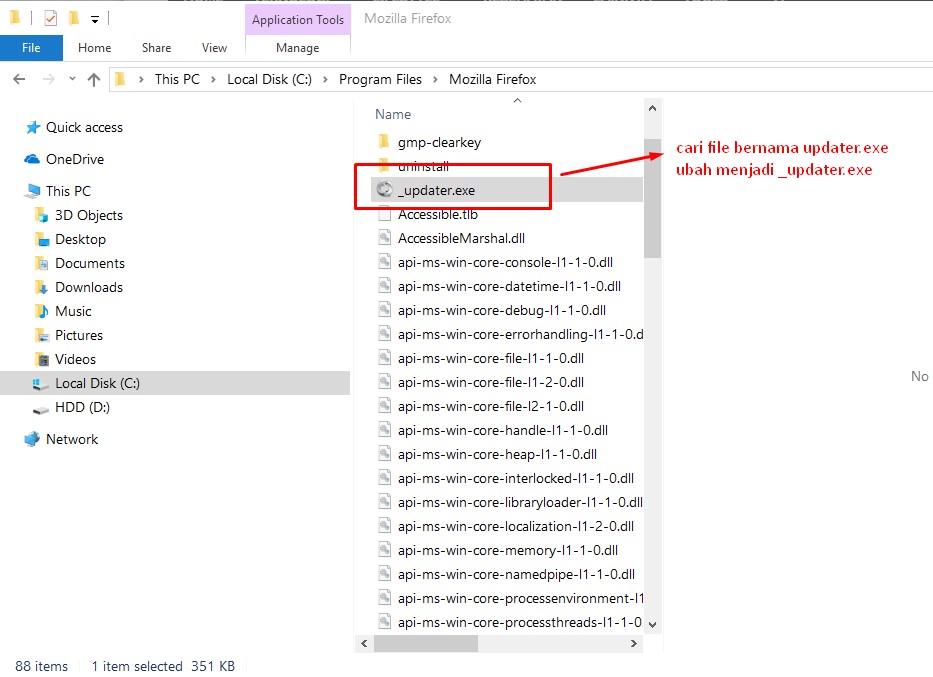This screenshot has height=677, width=933.
Task: Click the Quick access star icon
Action: [x=33, y=127]
